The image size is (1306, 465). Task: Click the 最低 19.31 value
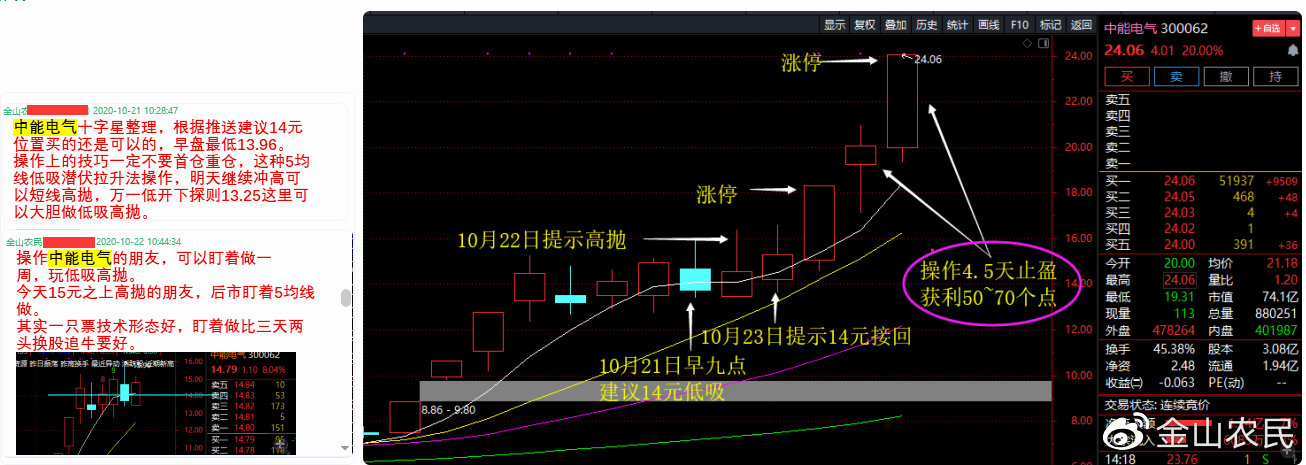pos(1178,297)
